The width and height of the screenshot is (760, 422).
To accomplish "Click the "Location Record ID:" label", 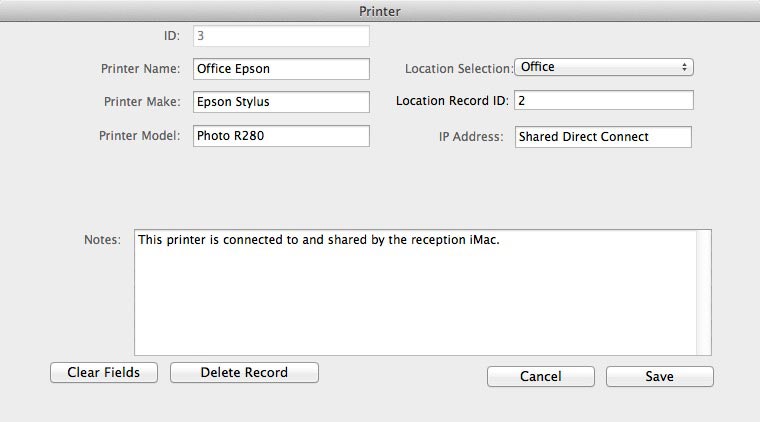I will coord(452,102).
